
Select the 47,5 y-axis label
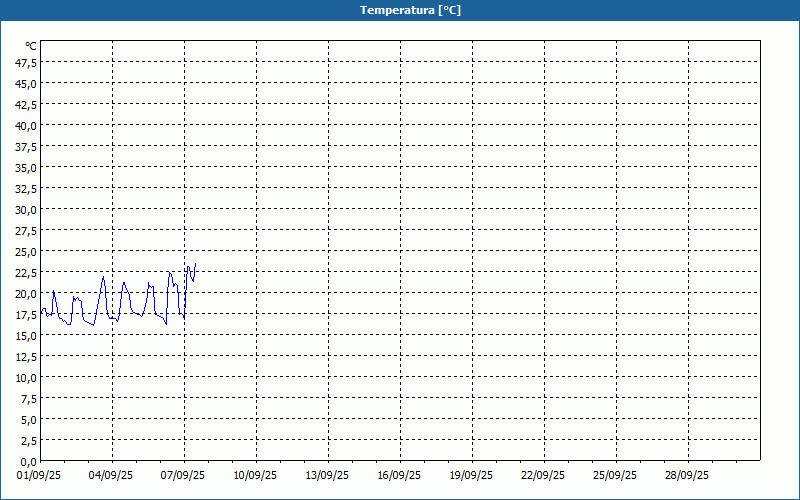[27, 63]
